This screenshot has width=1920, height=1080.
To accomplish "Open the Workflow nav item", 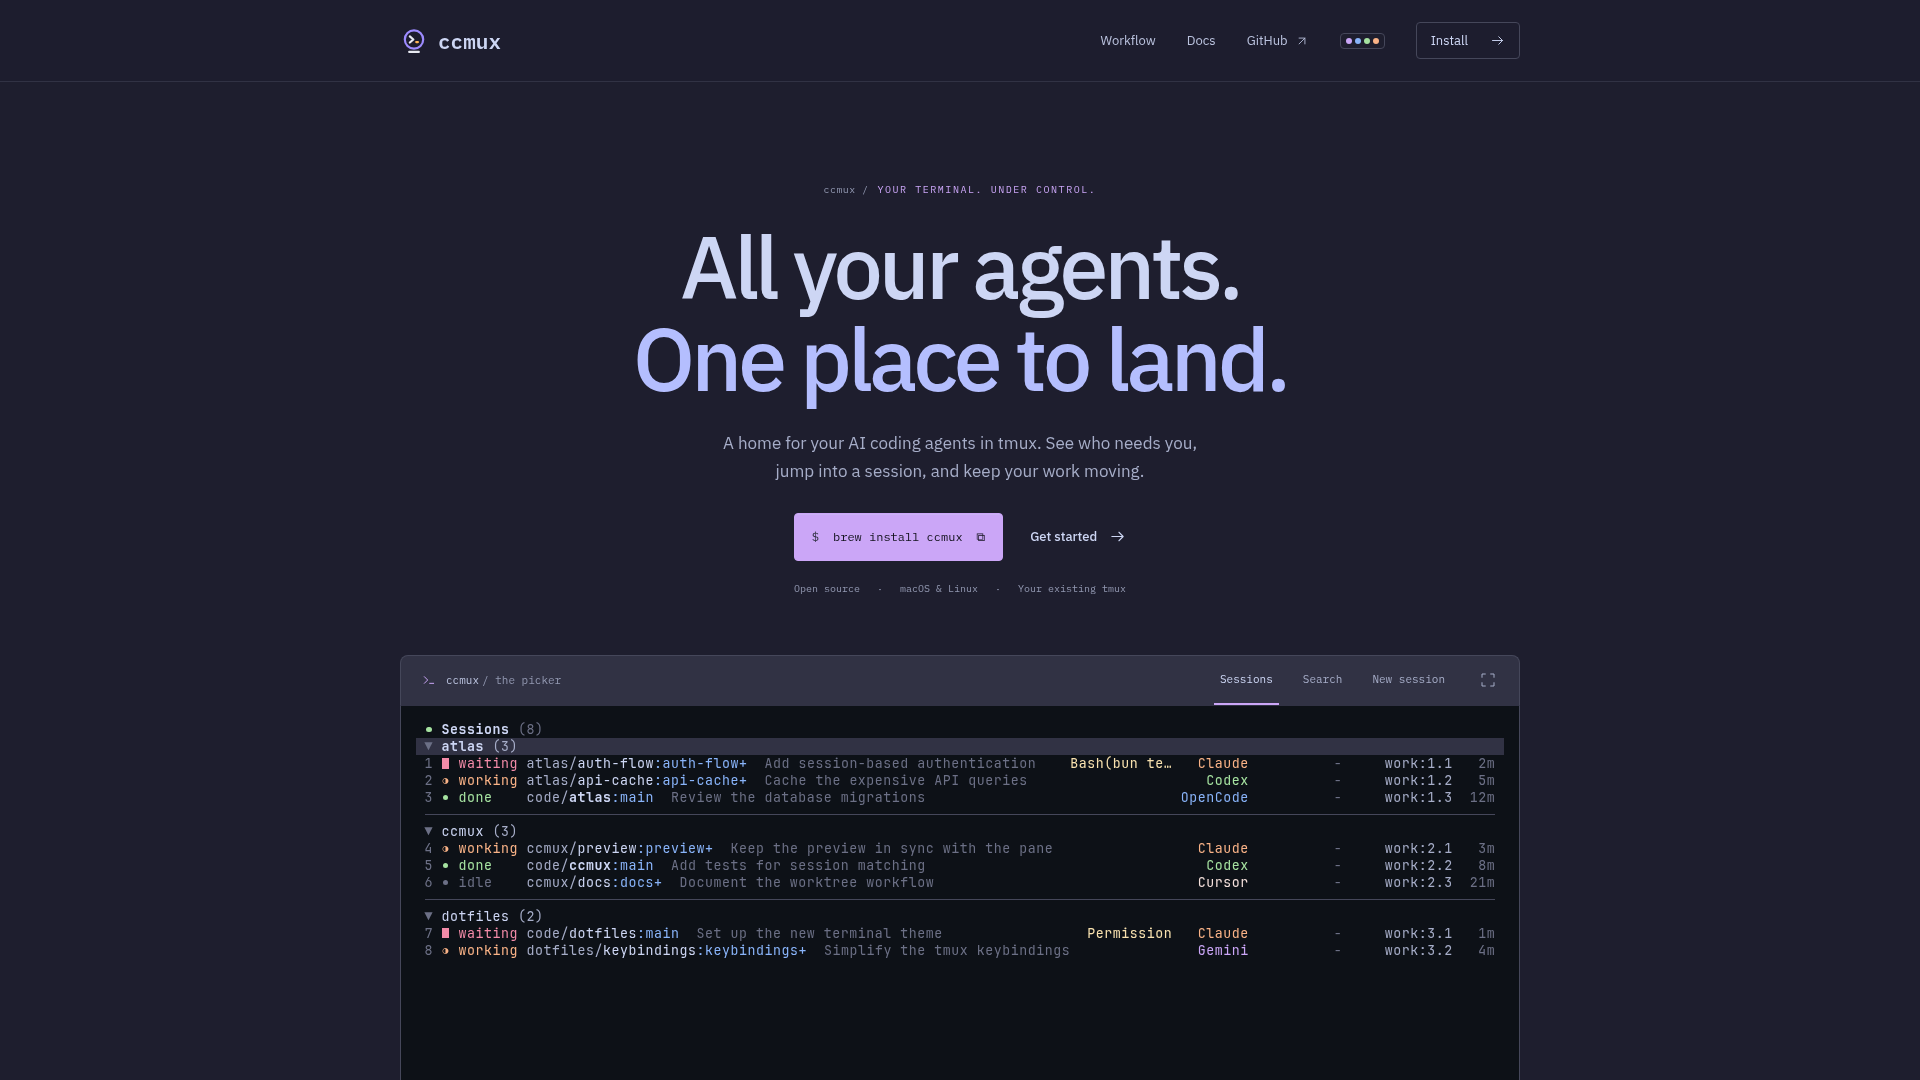I will click(1128, 41).
